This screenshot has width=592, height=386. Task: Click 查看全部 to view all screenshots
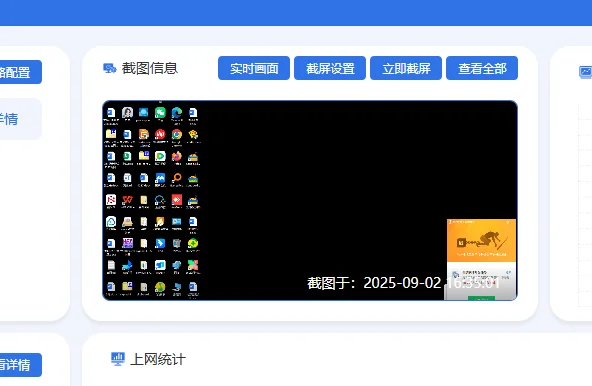click(482, 68)
